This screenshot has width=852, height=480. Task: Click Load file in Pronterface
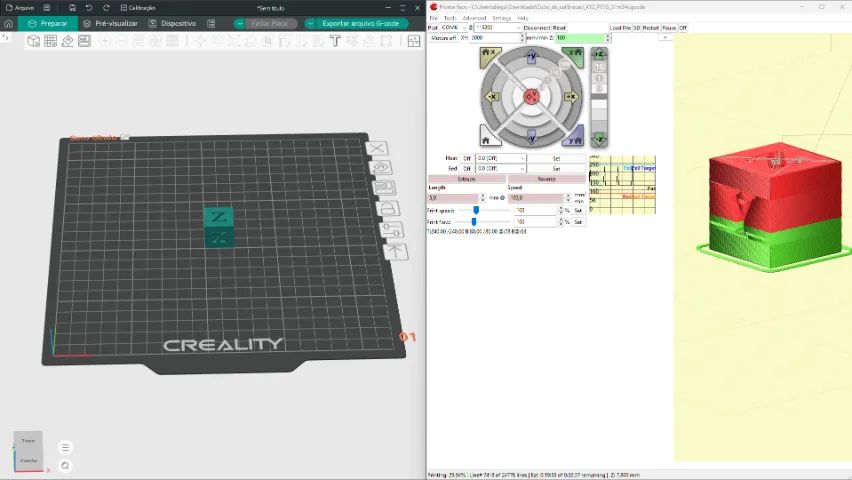point(620,28)
